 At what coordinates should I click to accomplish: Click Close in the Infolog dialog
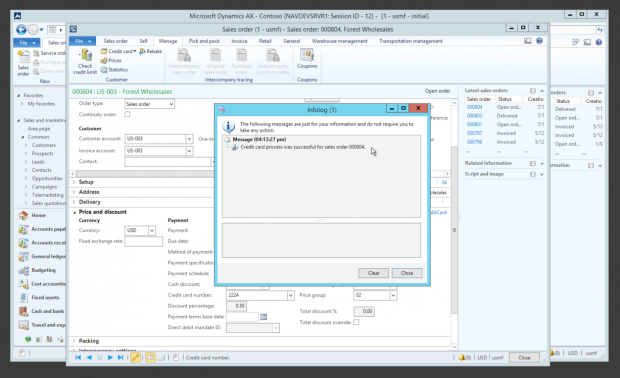(406, 273)
